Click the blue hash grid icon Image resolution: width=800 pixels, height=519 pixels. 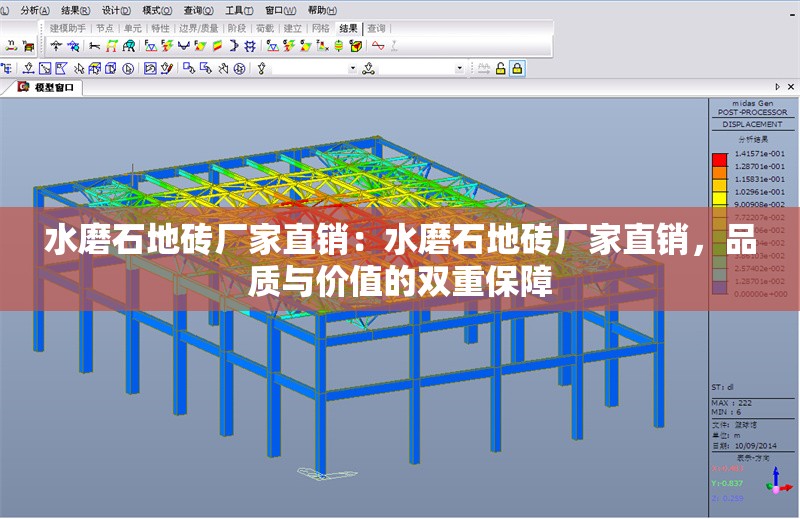point(250,46)
